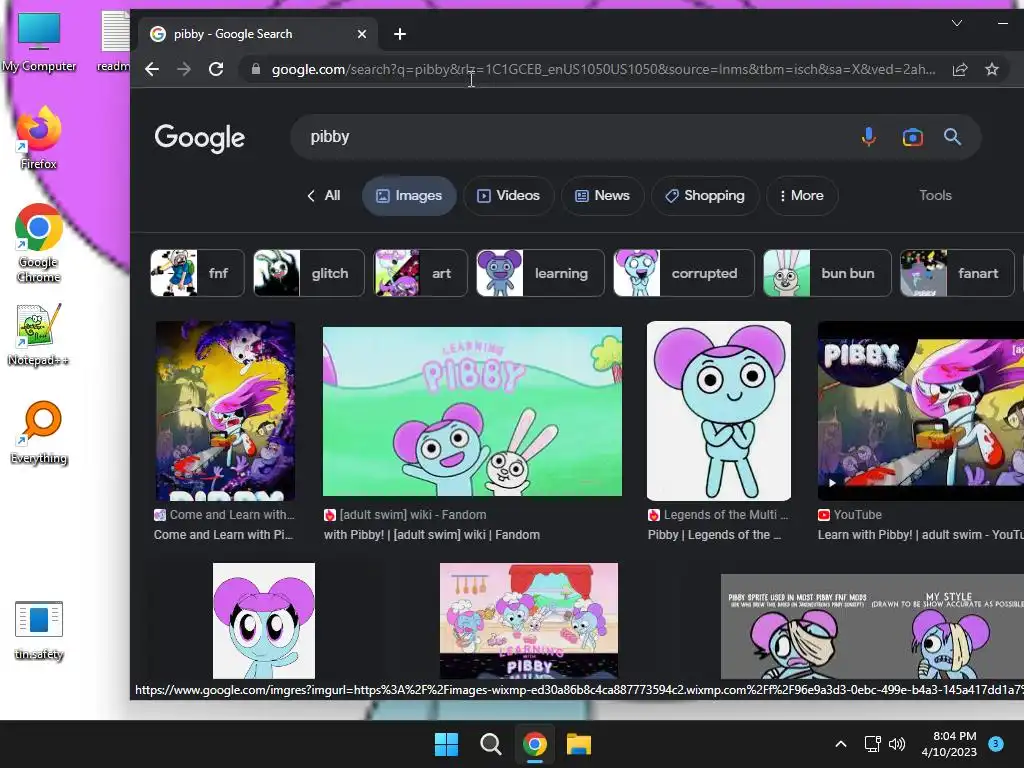
Task: Click the address bar URL
Action: [x=603, y=69]
